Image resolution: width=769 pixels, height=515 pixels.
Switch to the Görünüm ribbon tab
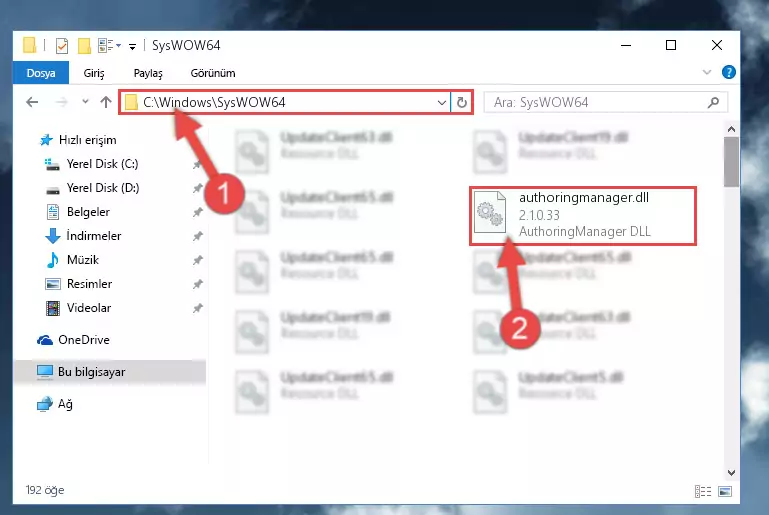213,73
